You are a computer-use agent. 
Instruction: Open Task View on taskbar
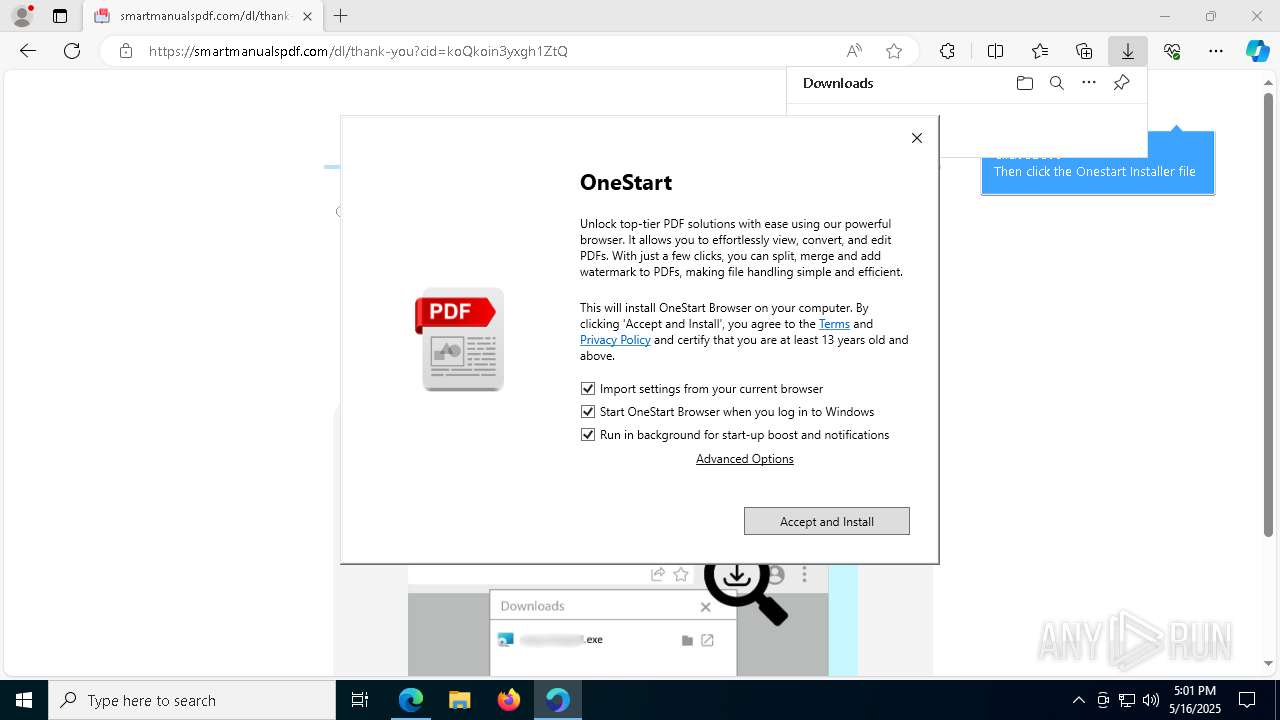[x=360, y=700]
